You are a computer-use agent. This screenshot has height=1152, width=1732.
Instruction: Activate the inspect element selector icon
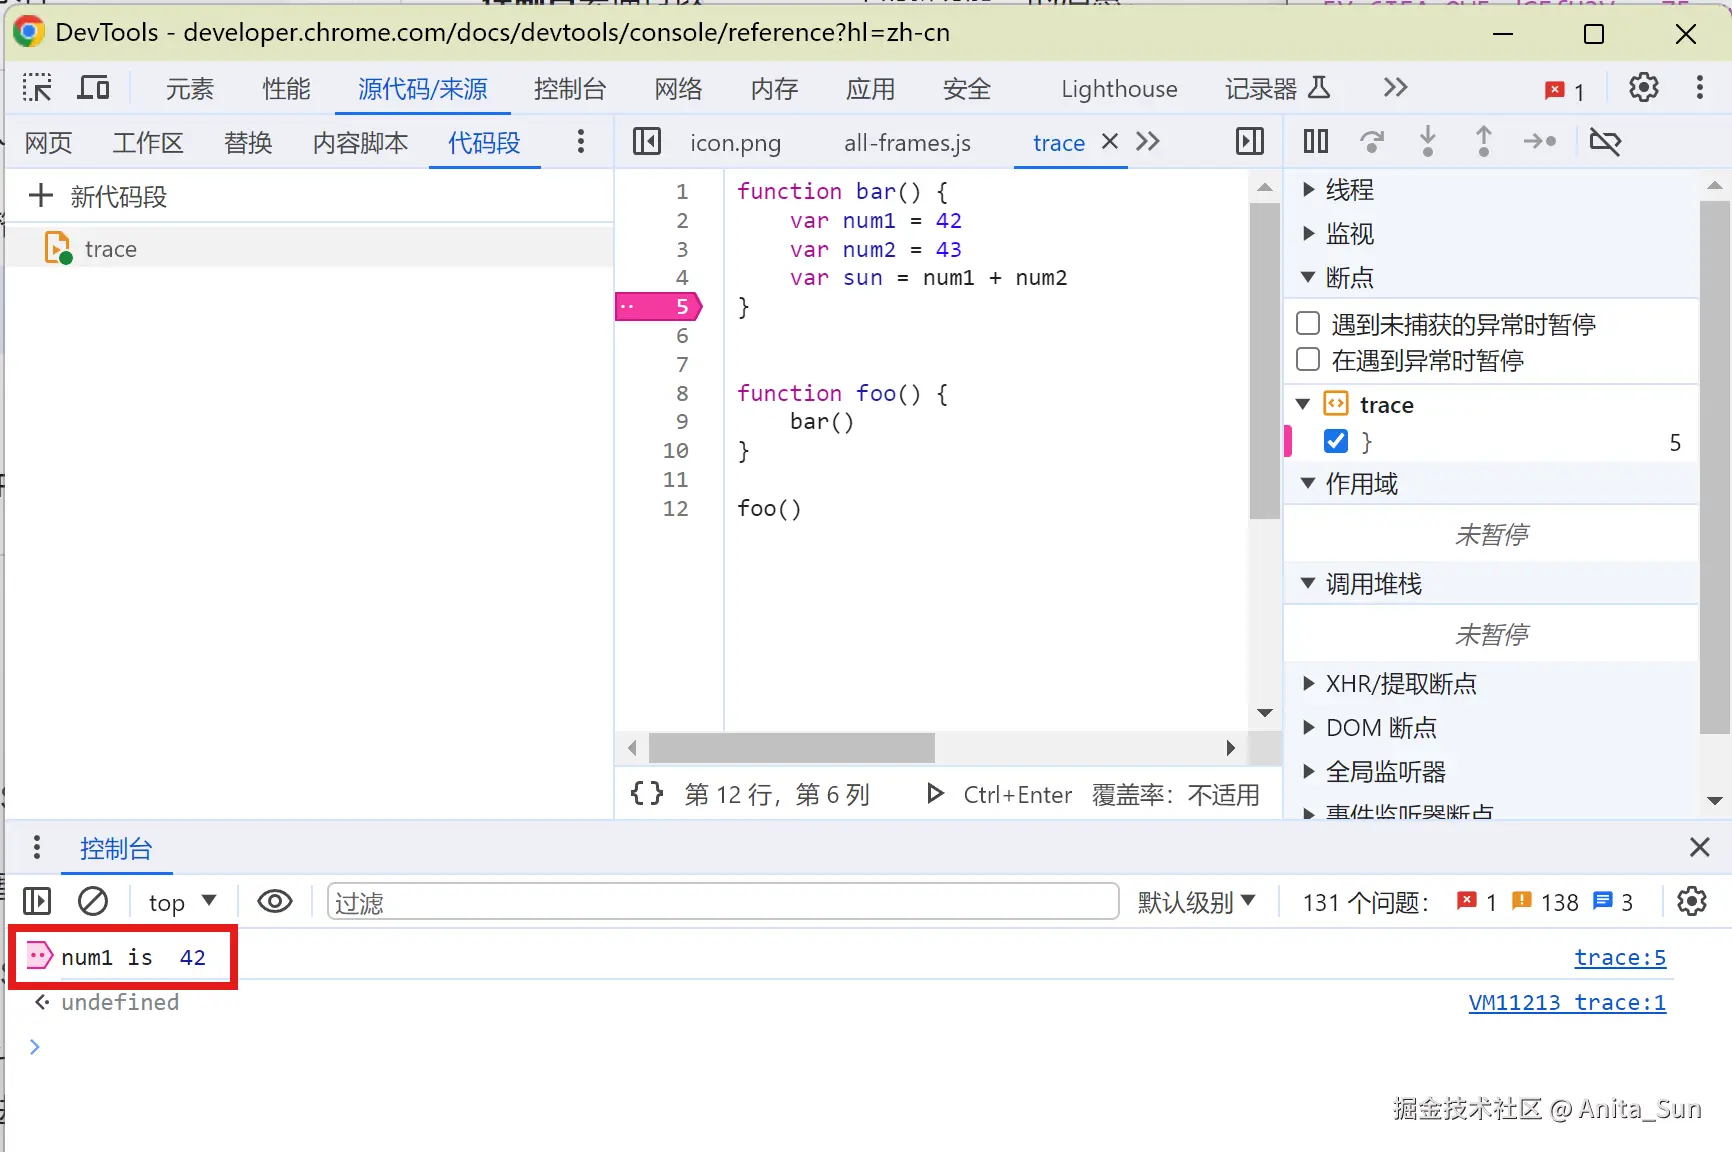coord(37,88)
